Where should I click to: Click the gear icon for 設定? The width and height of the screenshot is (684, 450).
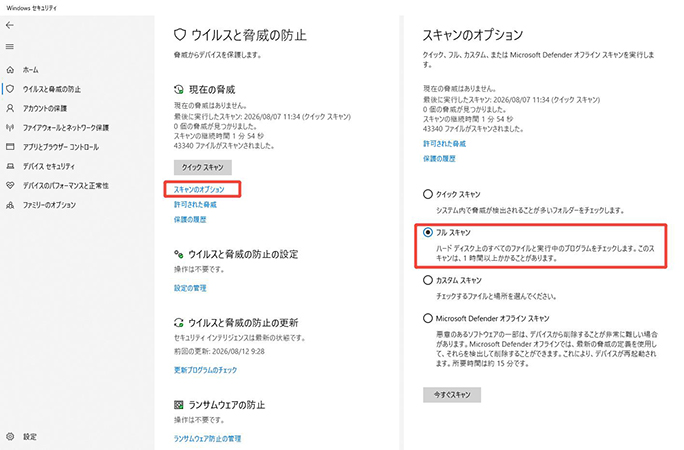[x=10, y=436]
